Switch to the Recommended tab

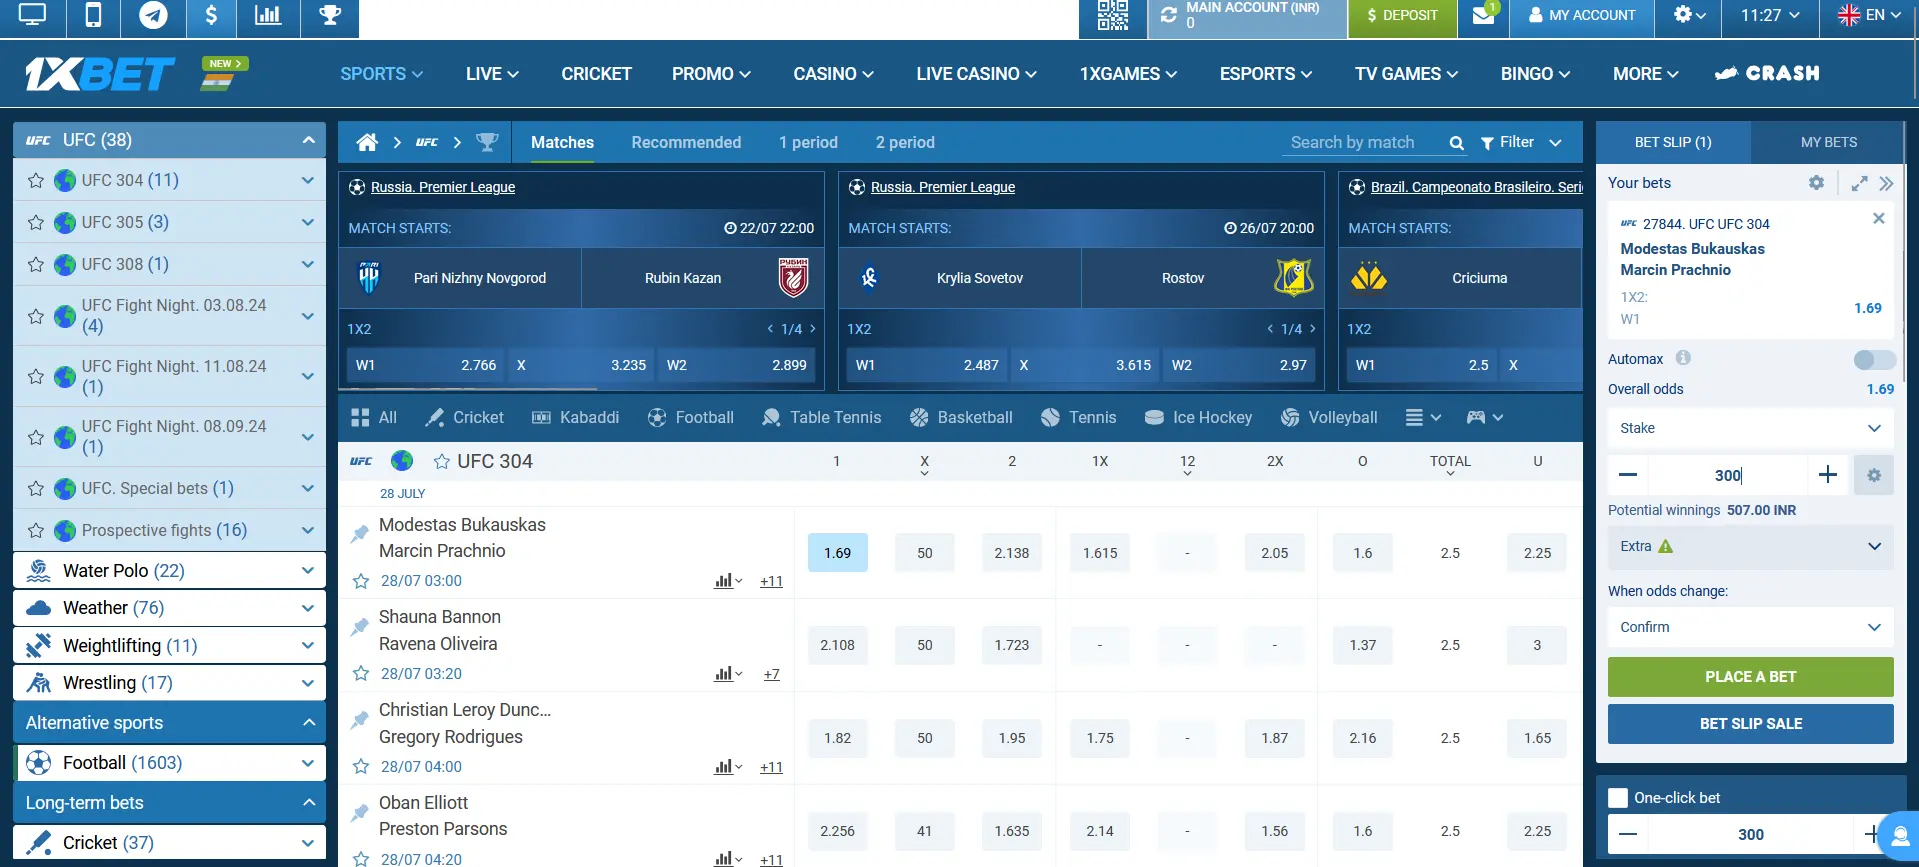pyautogui.click(x=686, y=142)
